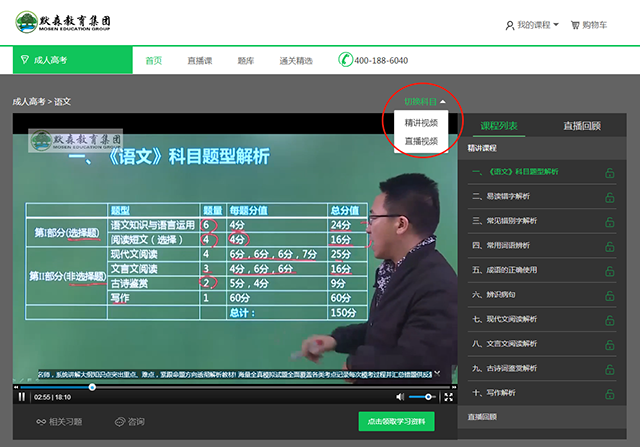Open 咨询 consultation chat
640x447 pixels.
130,422
